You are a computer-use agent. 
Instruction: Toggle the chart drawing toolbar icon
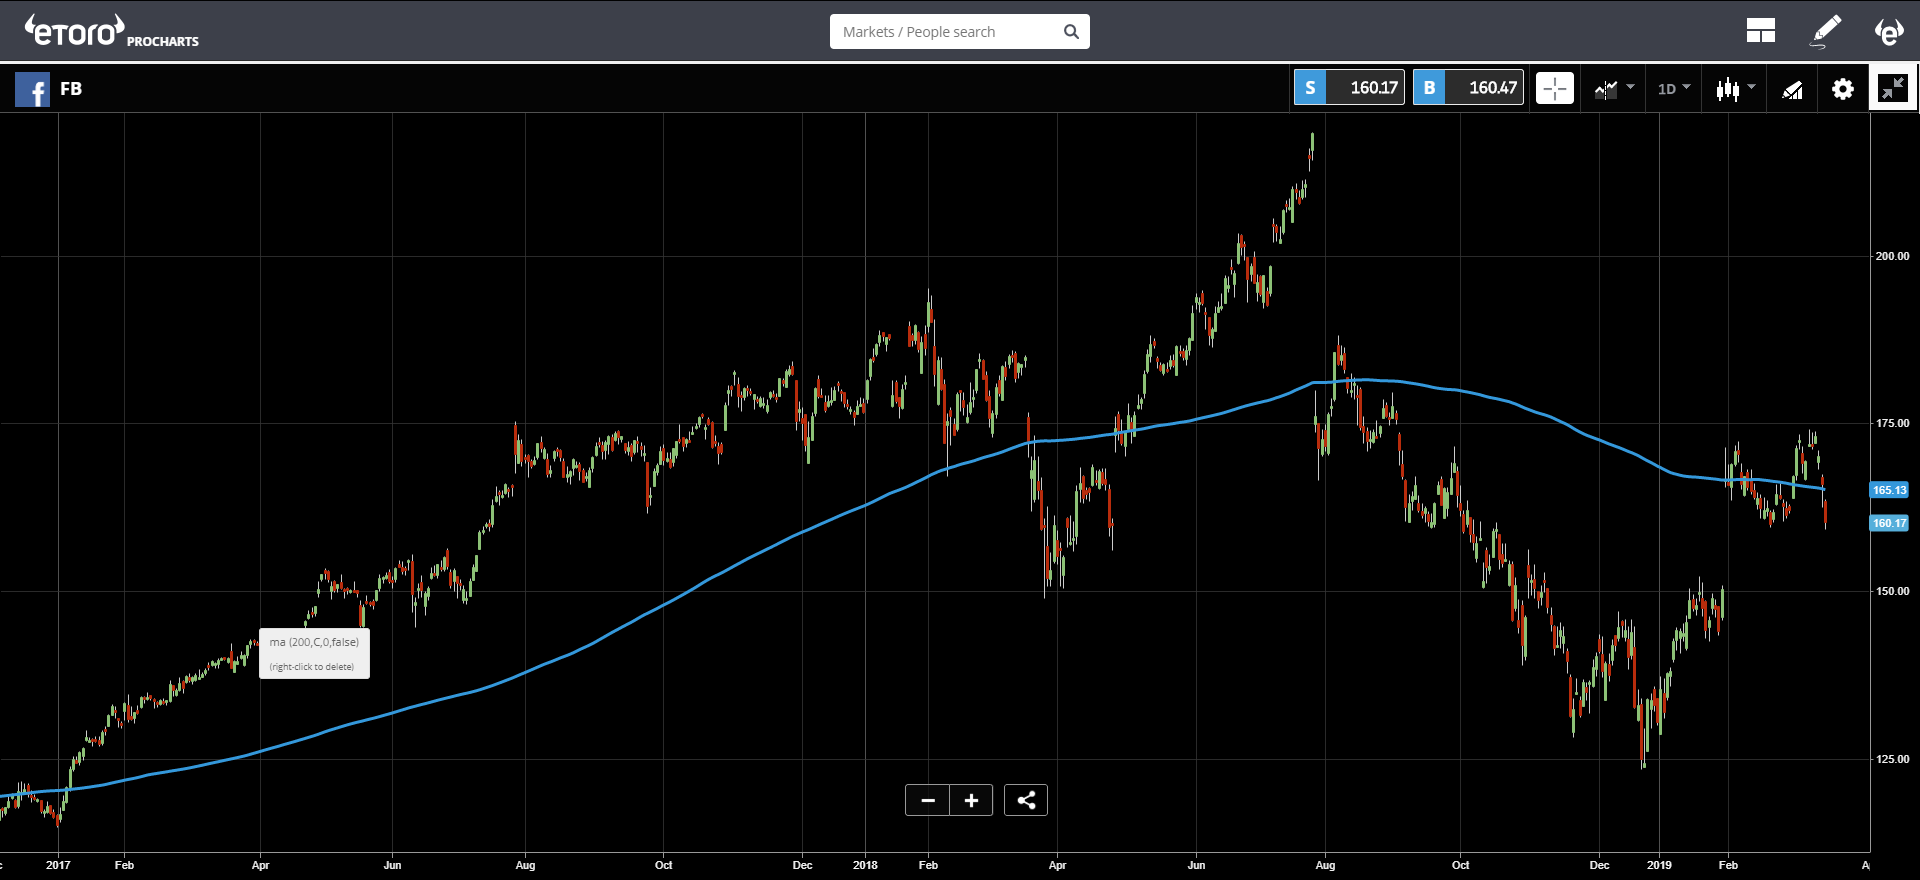tap(1792, 90)
